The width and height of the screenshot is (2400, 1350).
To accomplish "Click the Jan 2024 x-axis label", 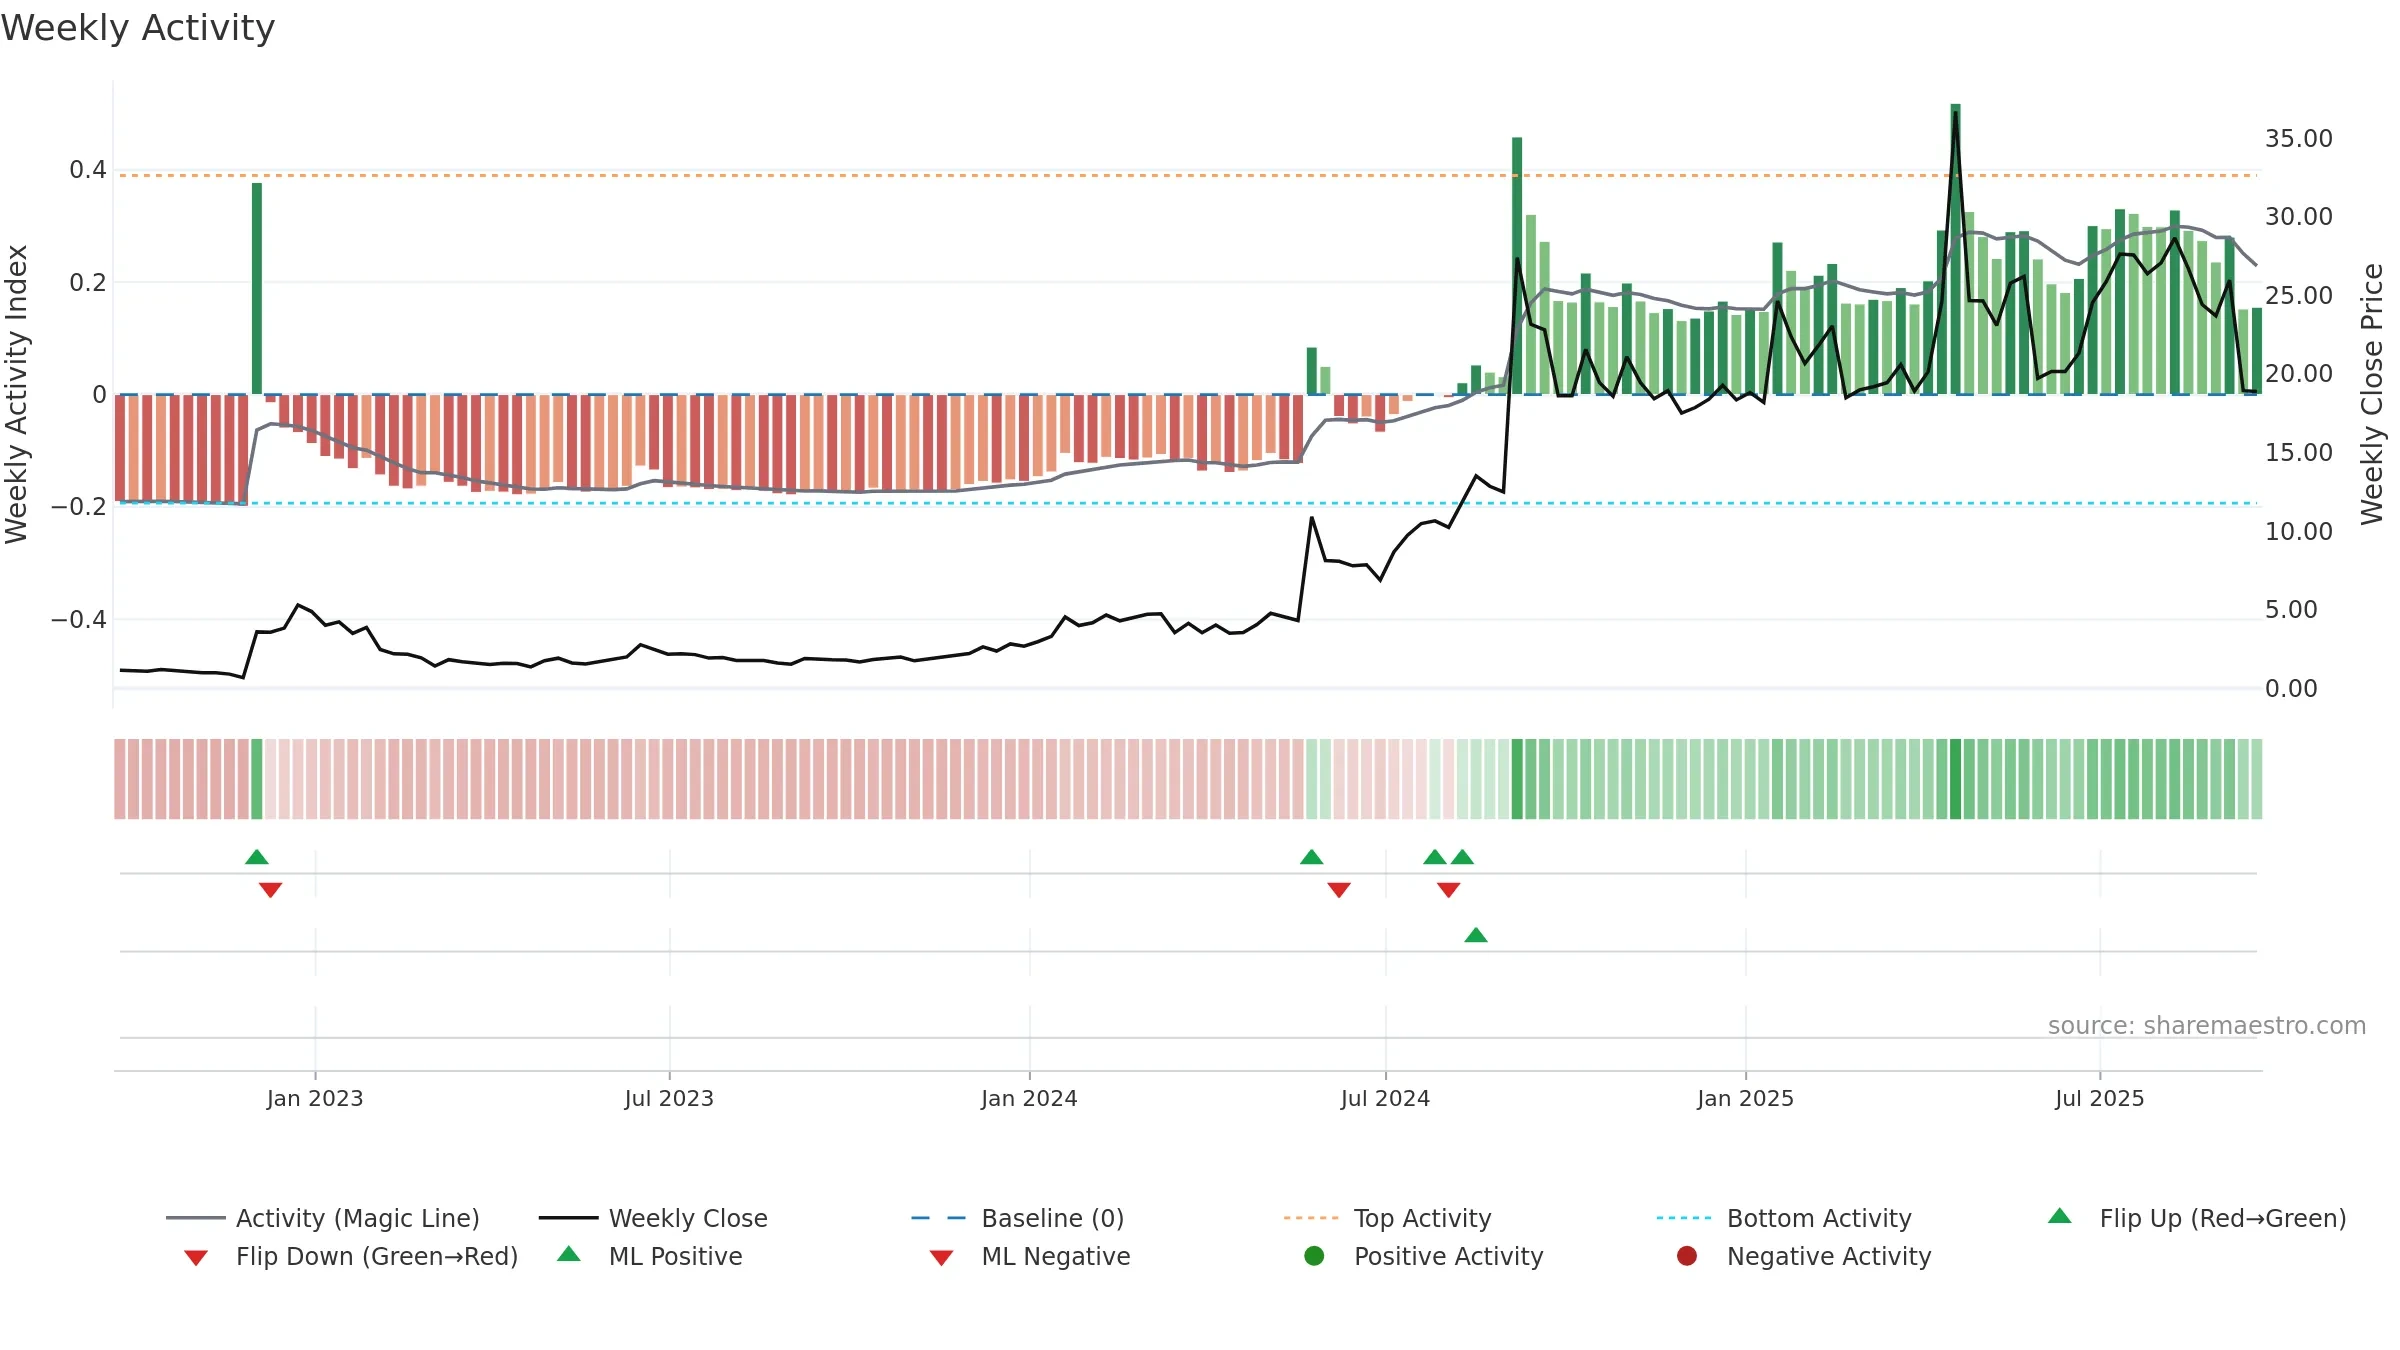I will click(1029, 1098).
